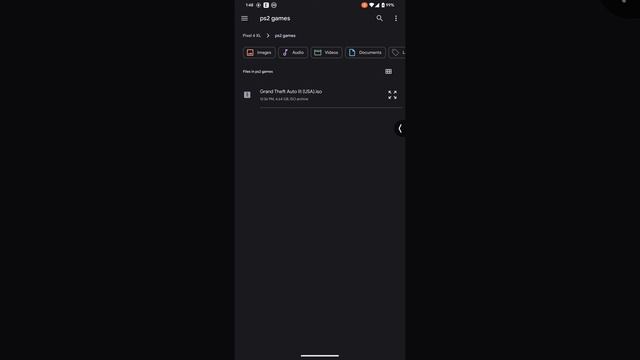
Task: Click the battery indicator in status bar
Action: coord(383,5)
